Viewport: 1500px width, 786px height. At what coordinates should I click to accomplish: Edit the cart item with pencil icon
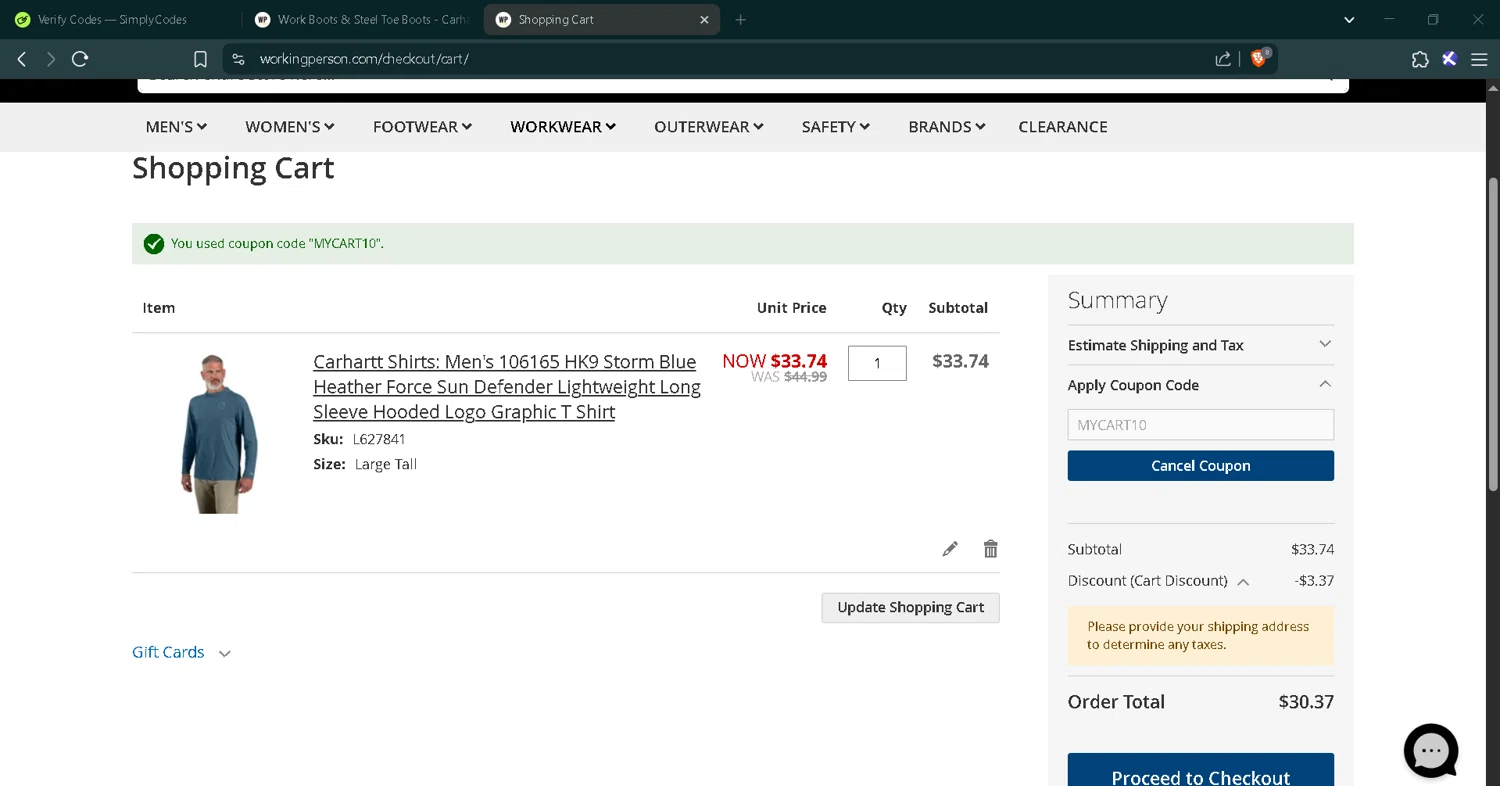[950, 548]
